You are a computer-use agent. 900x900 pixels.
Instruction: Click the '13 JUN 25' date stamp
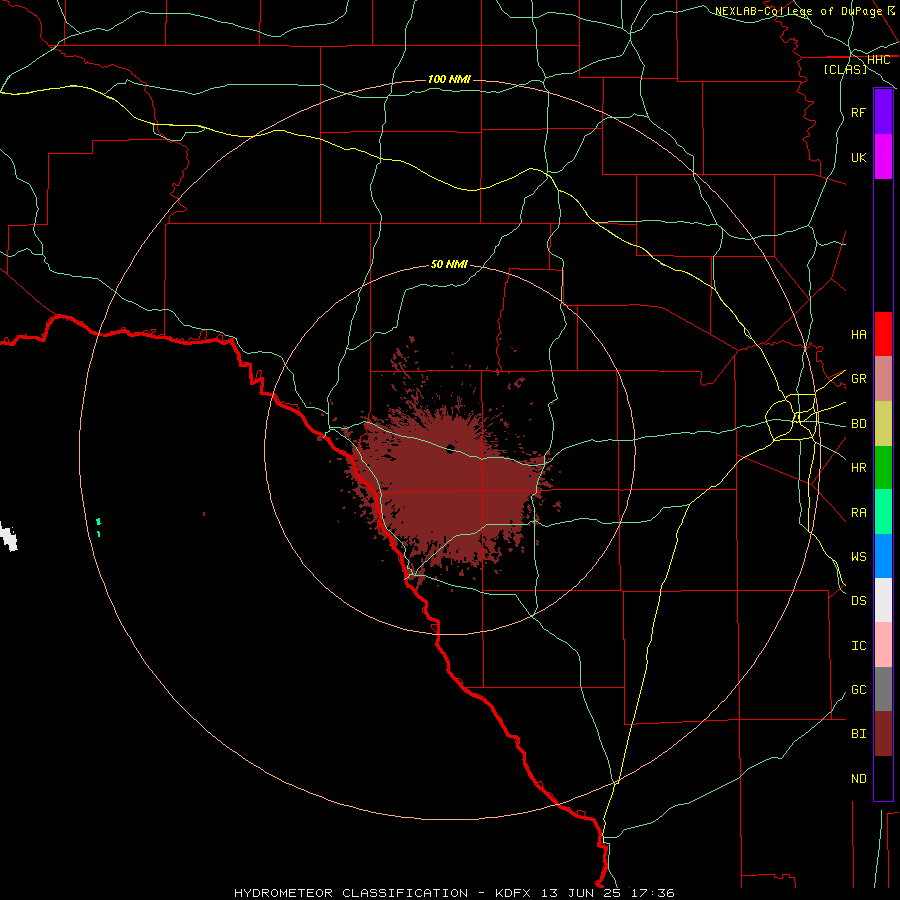pyautogui.click(x=581, y=893)
